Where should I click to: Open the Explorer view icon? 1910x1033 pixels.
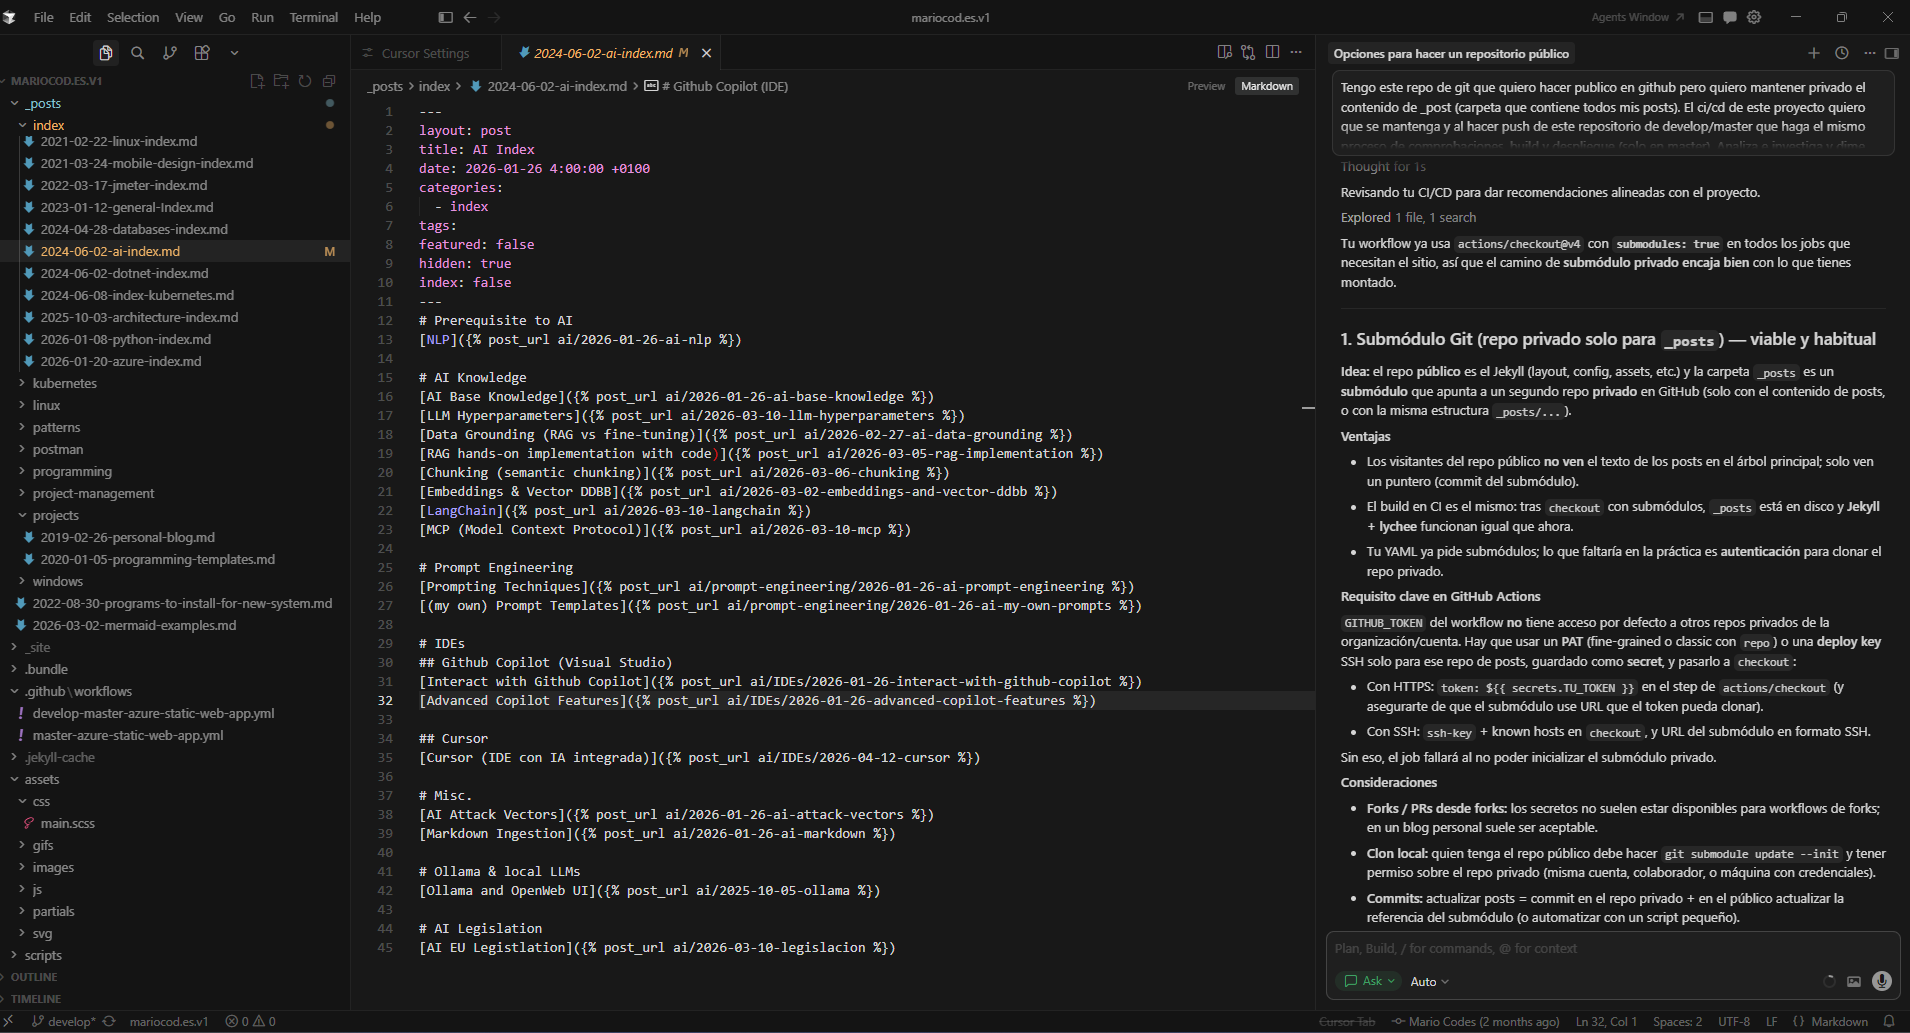tap(106, 53)
